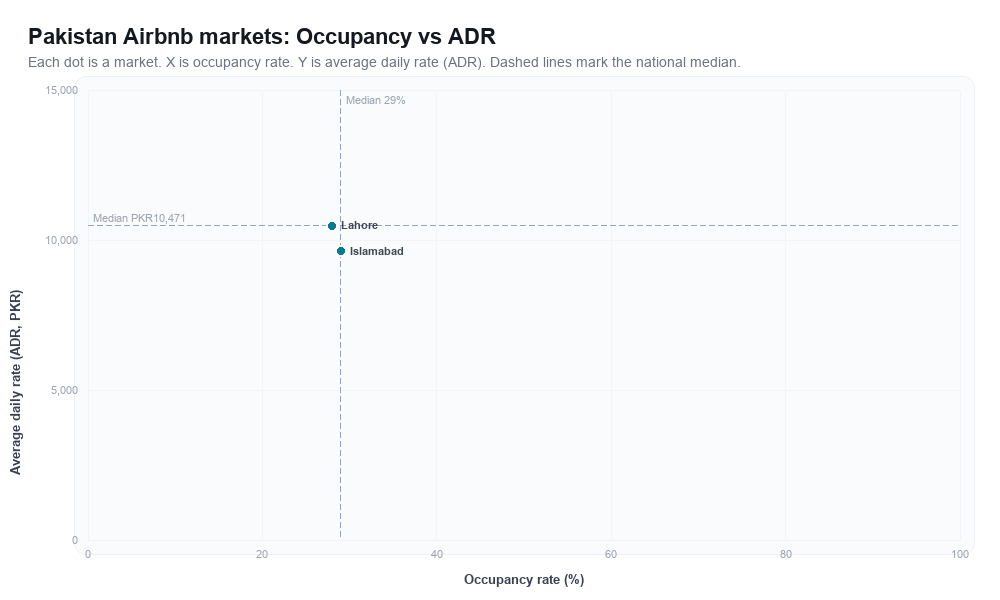Screen dimensions: 1000x600
Task: Click the 80 x-axis tick label
Action: click(x=786, y=554)
